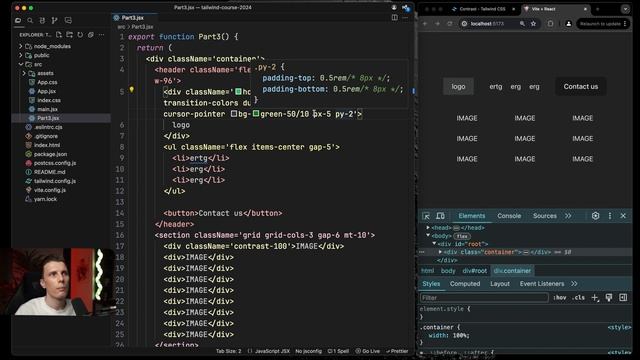Image resolution: width=640 pixels, height=360 pixels.
Task: Add new style rule plus icon
Action: (595, 298)
